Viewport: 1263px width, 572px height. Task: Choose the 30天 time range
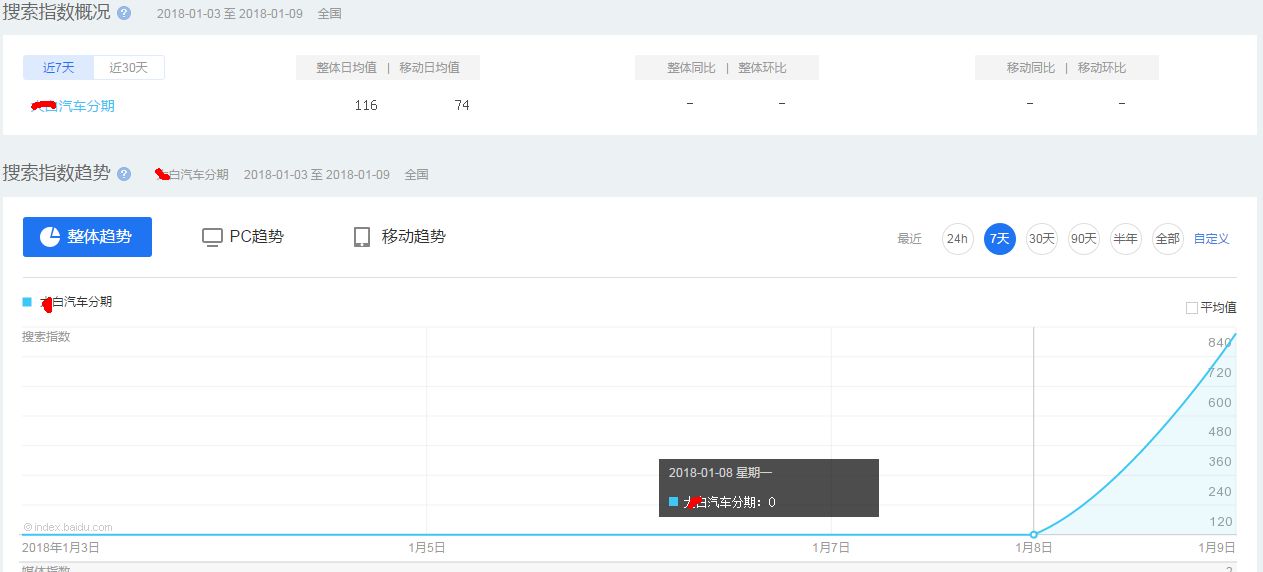coord(1041,239)
